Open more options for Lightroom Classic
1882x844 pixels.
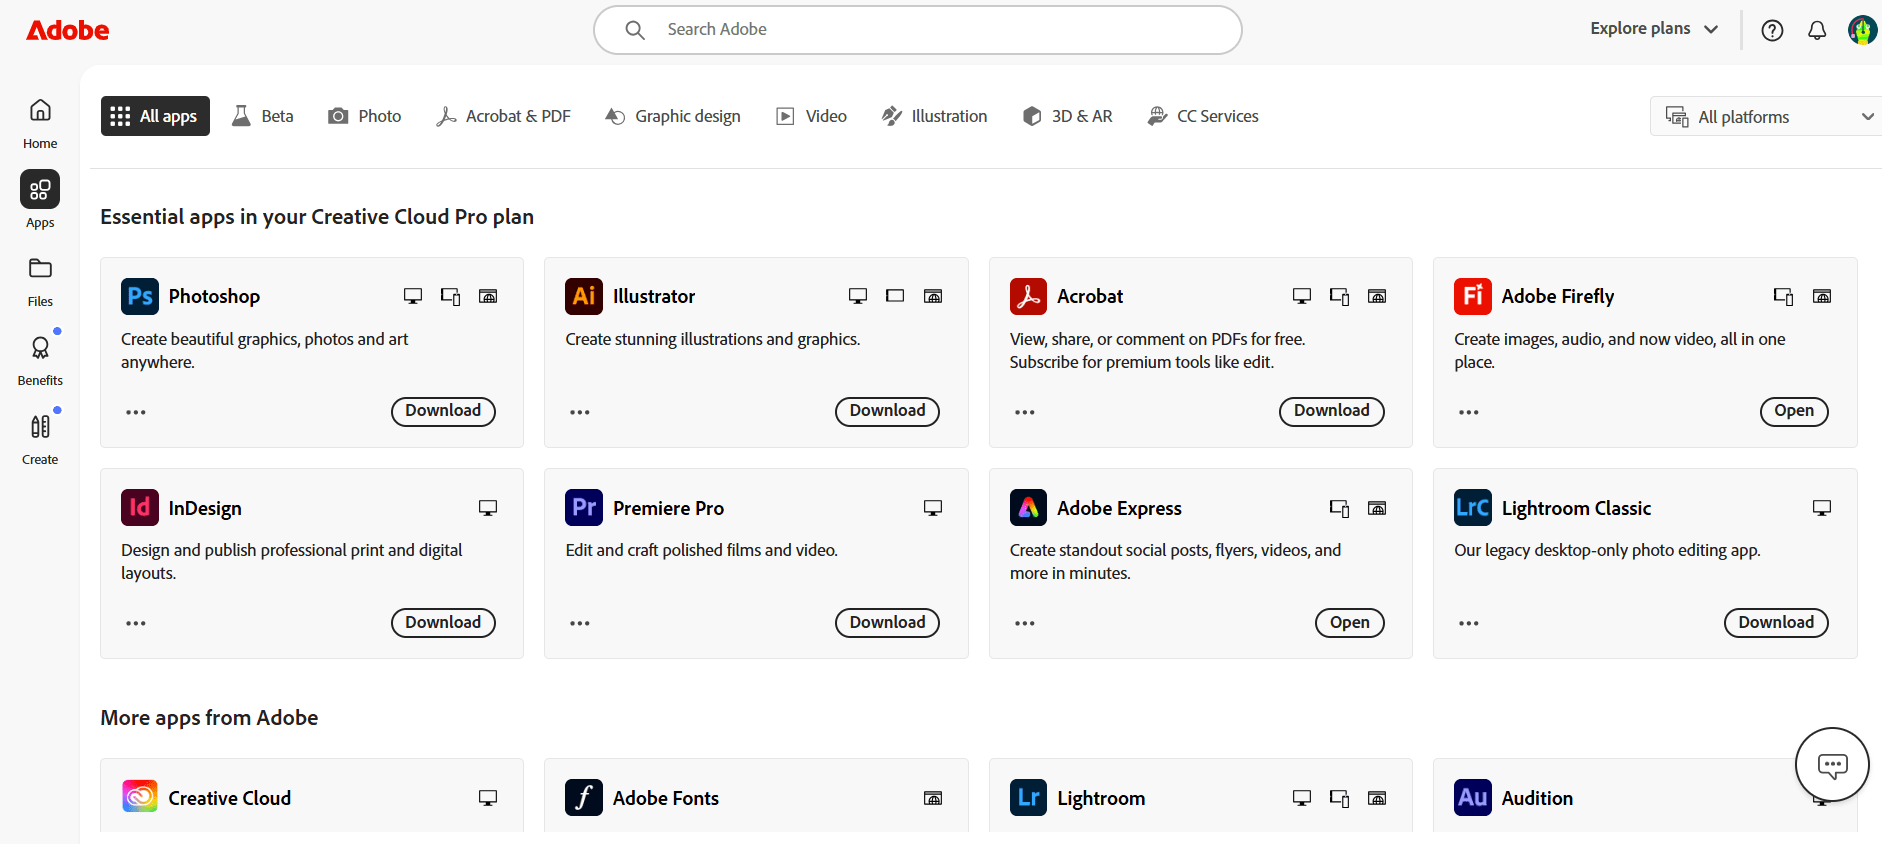pyautogui.click(x=1469, y=623)
